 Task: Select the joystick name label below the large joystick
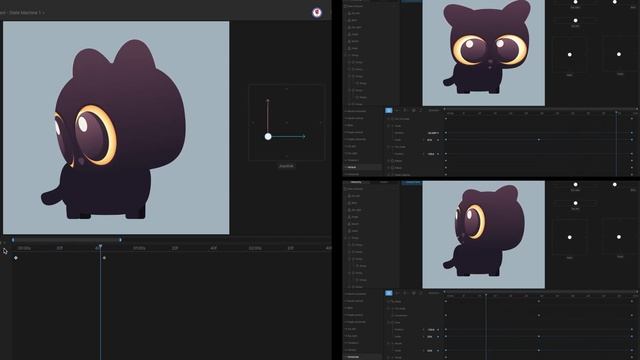[x=286, y=166]
